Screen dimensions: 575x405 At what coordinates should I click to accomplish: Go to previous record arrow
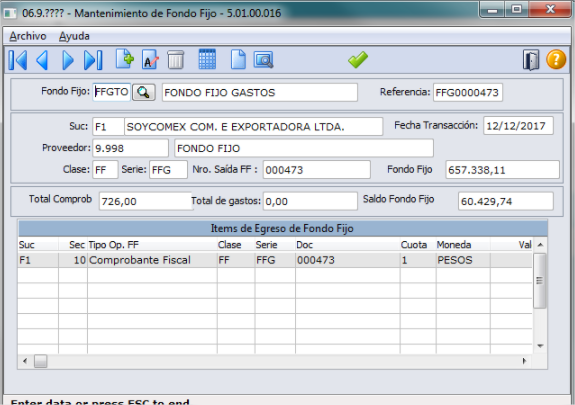click(43, 60)
